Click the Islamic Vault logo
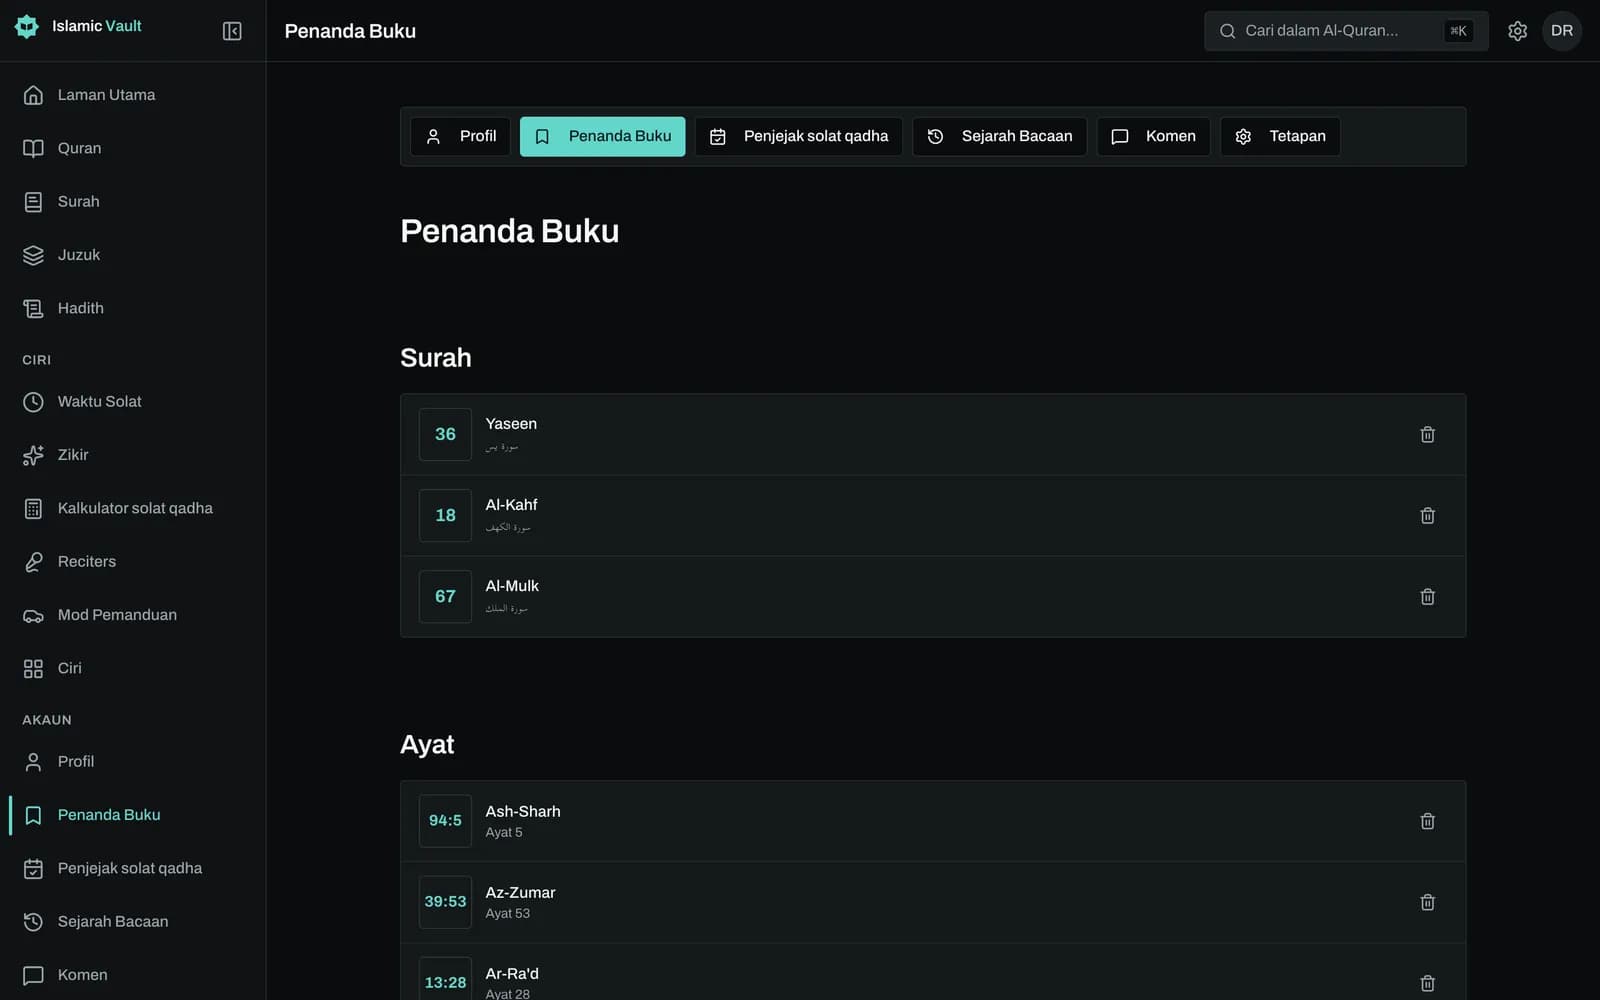This screenshot has width=1600, height=1000. 78,26
